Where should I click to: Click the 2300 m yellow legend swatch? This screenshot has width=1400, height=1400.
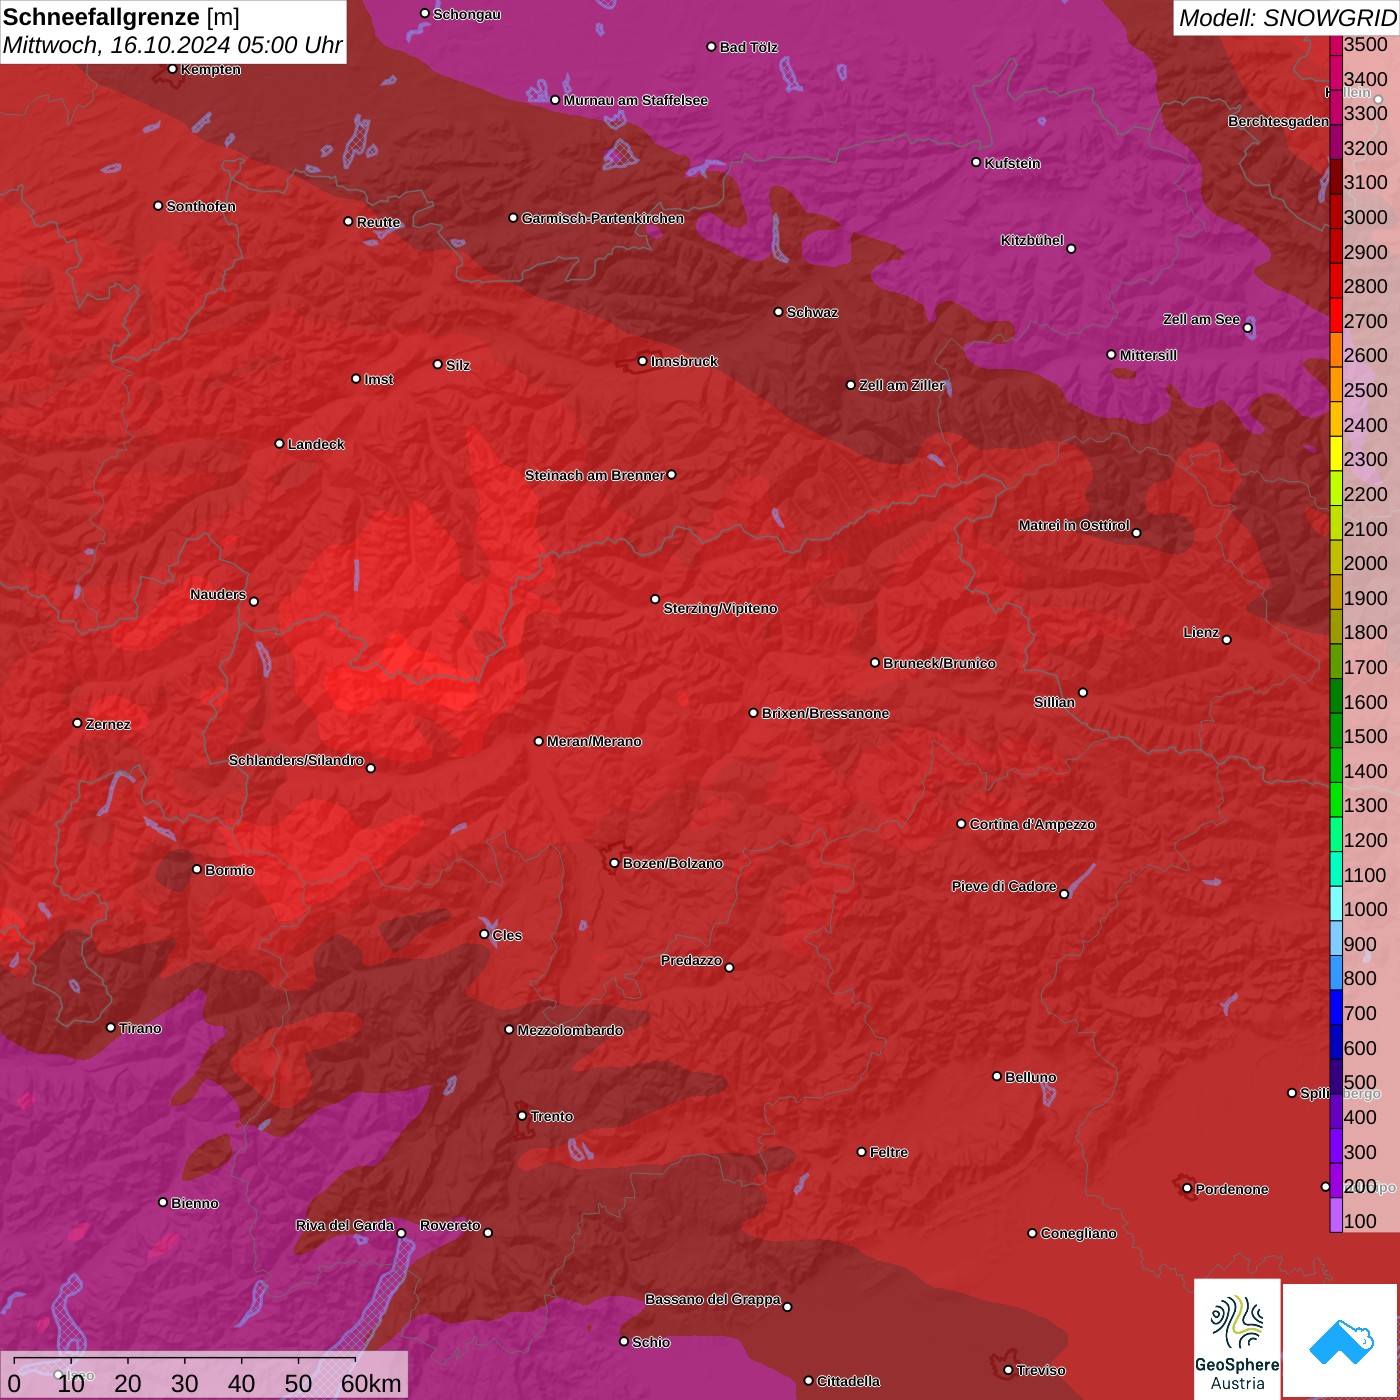(1336, 453)
